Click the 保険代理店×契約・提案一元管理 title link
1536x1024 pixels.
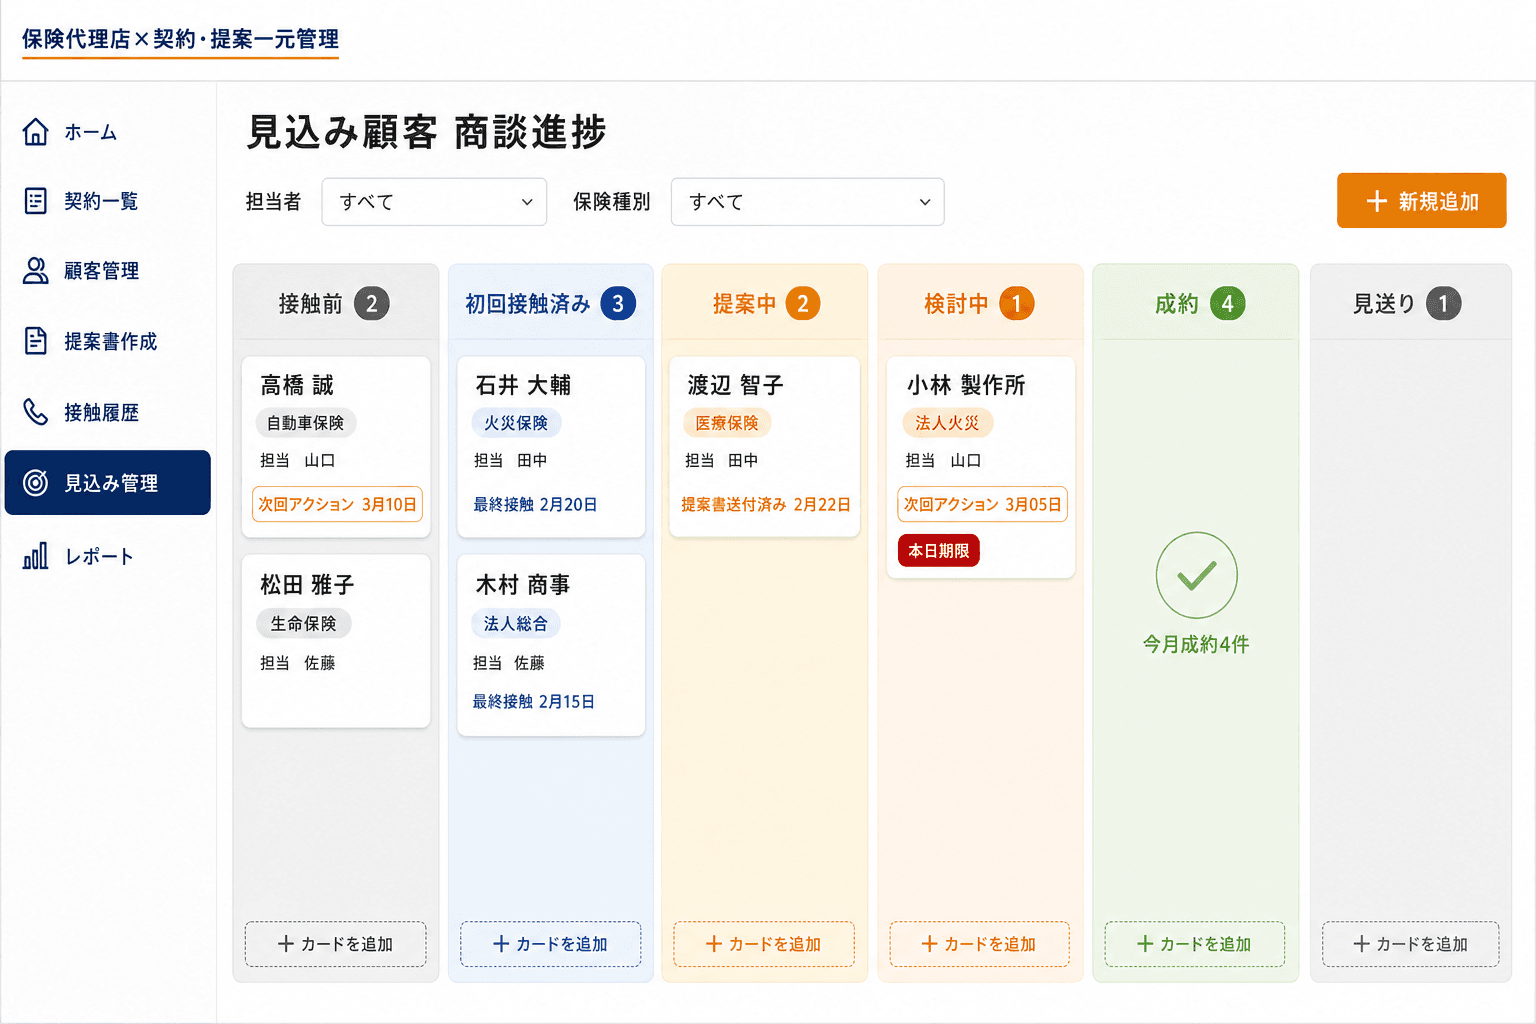tap(180, 39)
